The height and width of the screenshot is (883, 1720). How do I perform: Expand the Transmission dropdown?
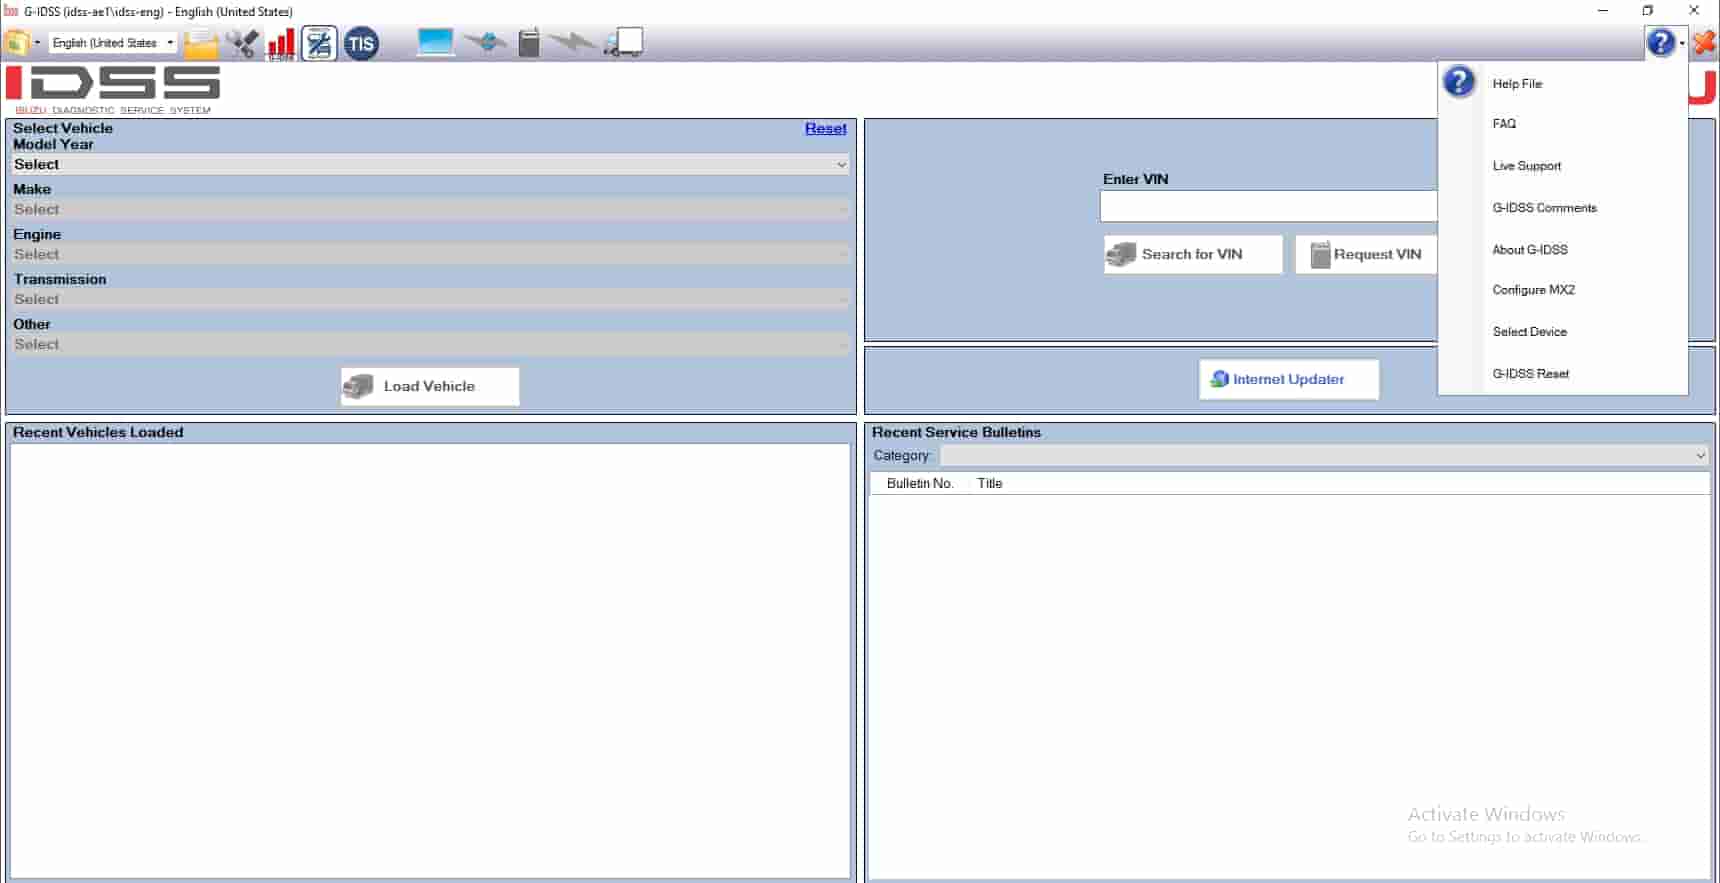[431, 300]
